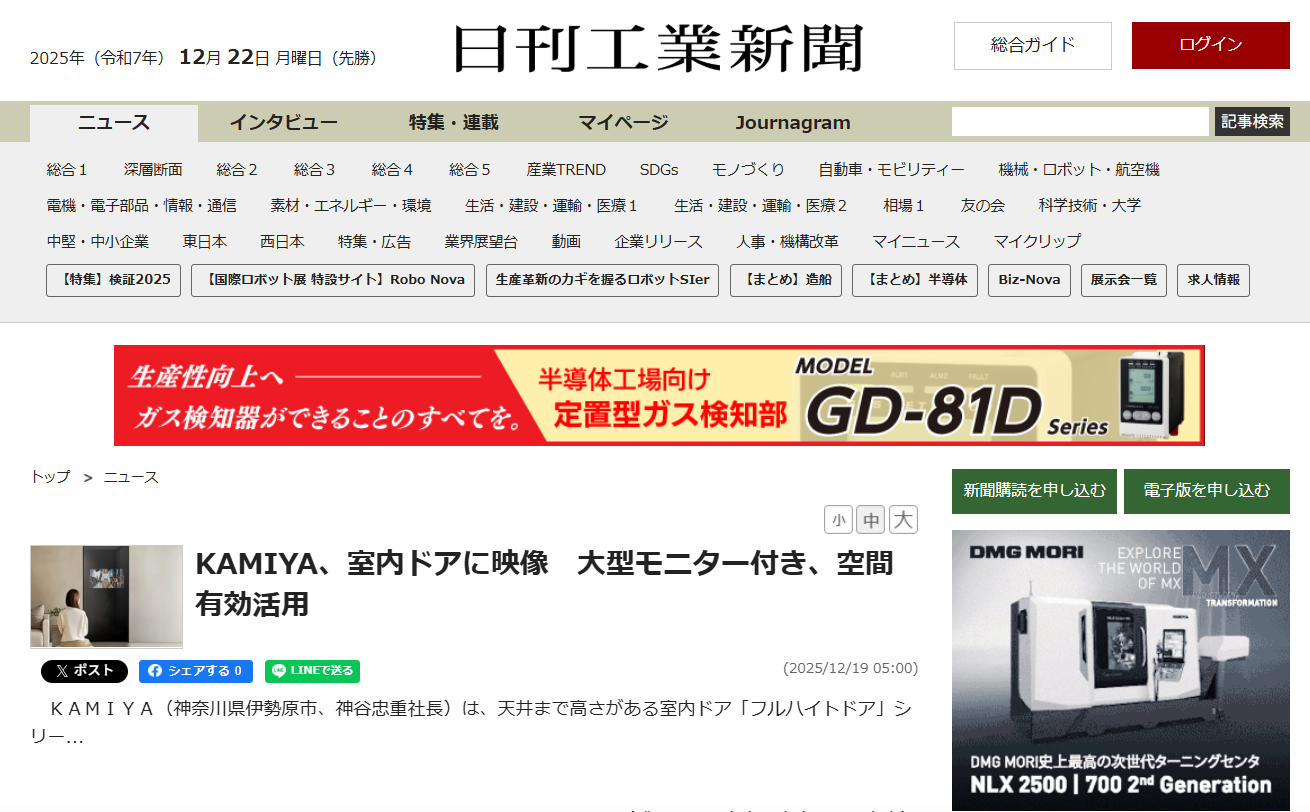
Task: Click 新聞購読を申し込む subscription button
Action: click(x=1034, y=491)
